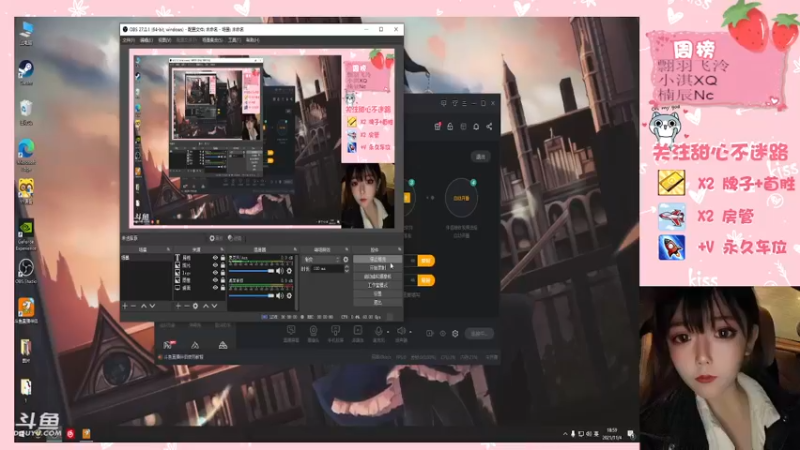Image resolution: width=800 pixels, height=450 pixels.
Task: Open the Tools (T) menu in OBS
Action: pyautogui.click(x=234, y=40)
